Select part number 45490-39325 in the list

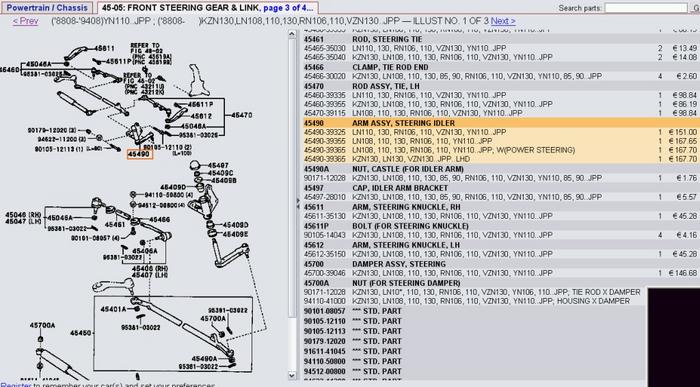pos(325,132)
